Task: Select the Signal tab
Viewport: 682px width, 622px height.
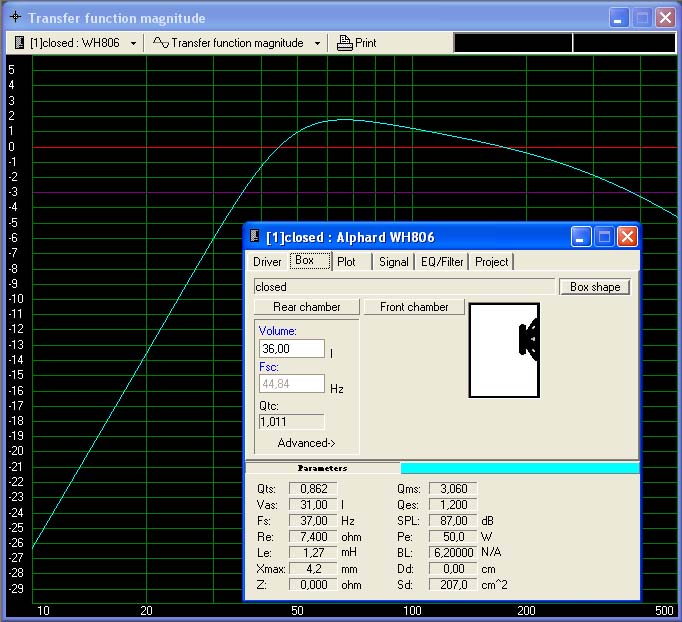Action: click(x=393, y=262)
